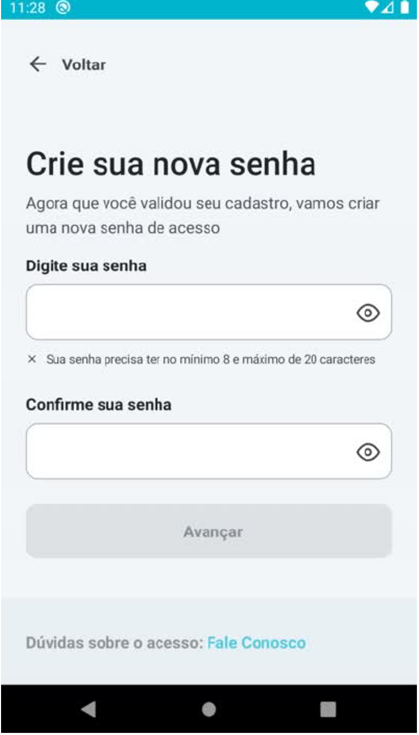Image resolution: width=419 pixels, height=735 pixels.
Task: Tap the Avançar button
Action: 209,531
